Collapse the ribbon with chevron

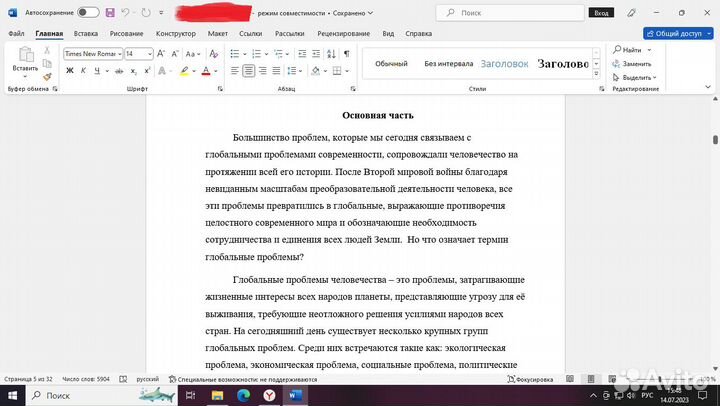tap(708, 86)
